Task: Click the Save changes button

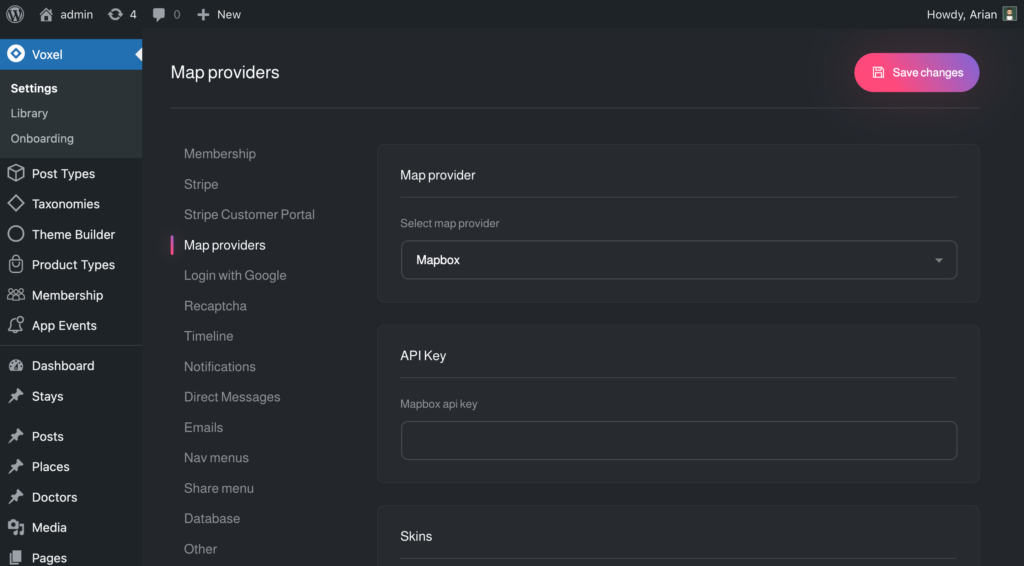Action: (916, 72)
